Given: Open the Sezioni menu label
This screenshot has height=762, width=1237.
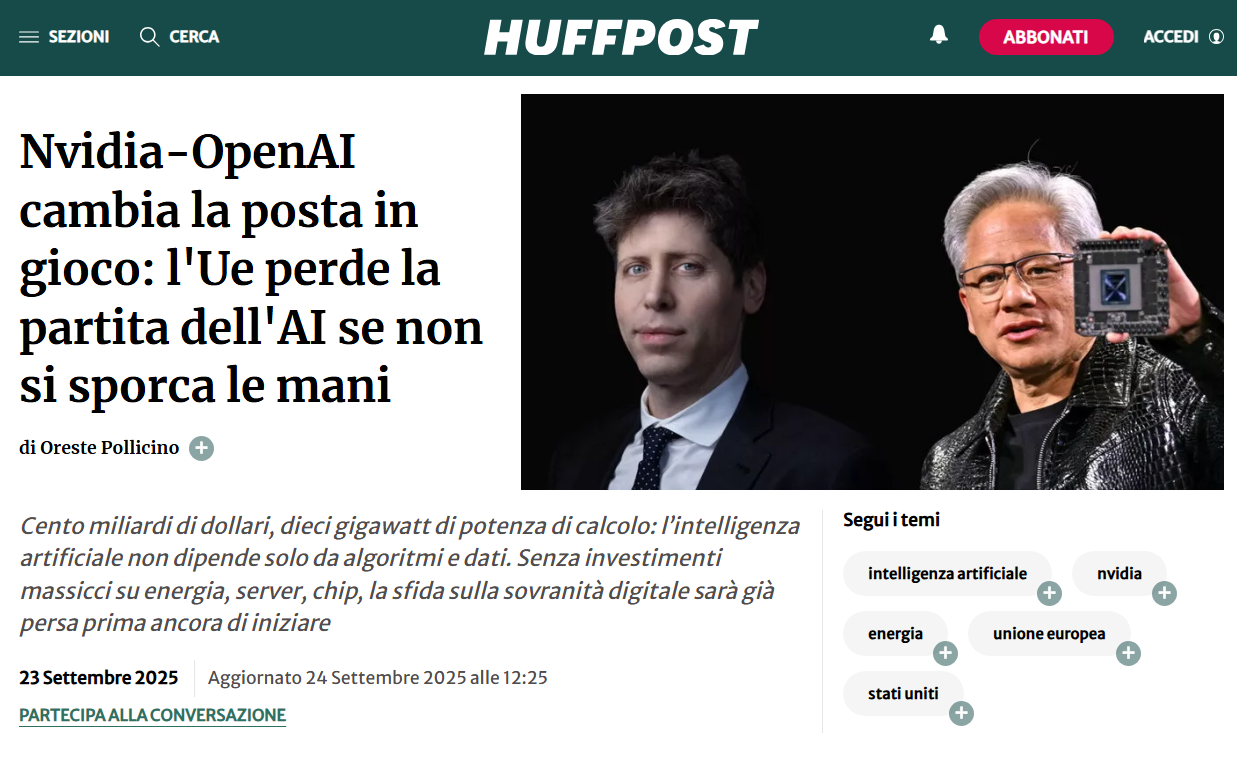Looking at the screenshot, I should click(79, 37).
